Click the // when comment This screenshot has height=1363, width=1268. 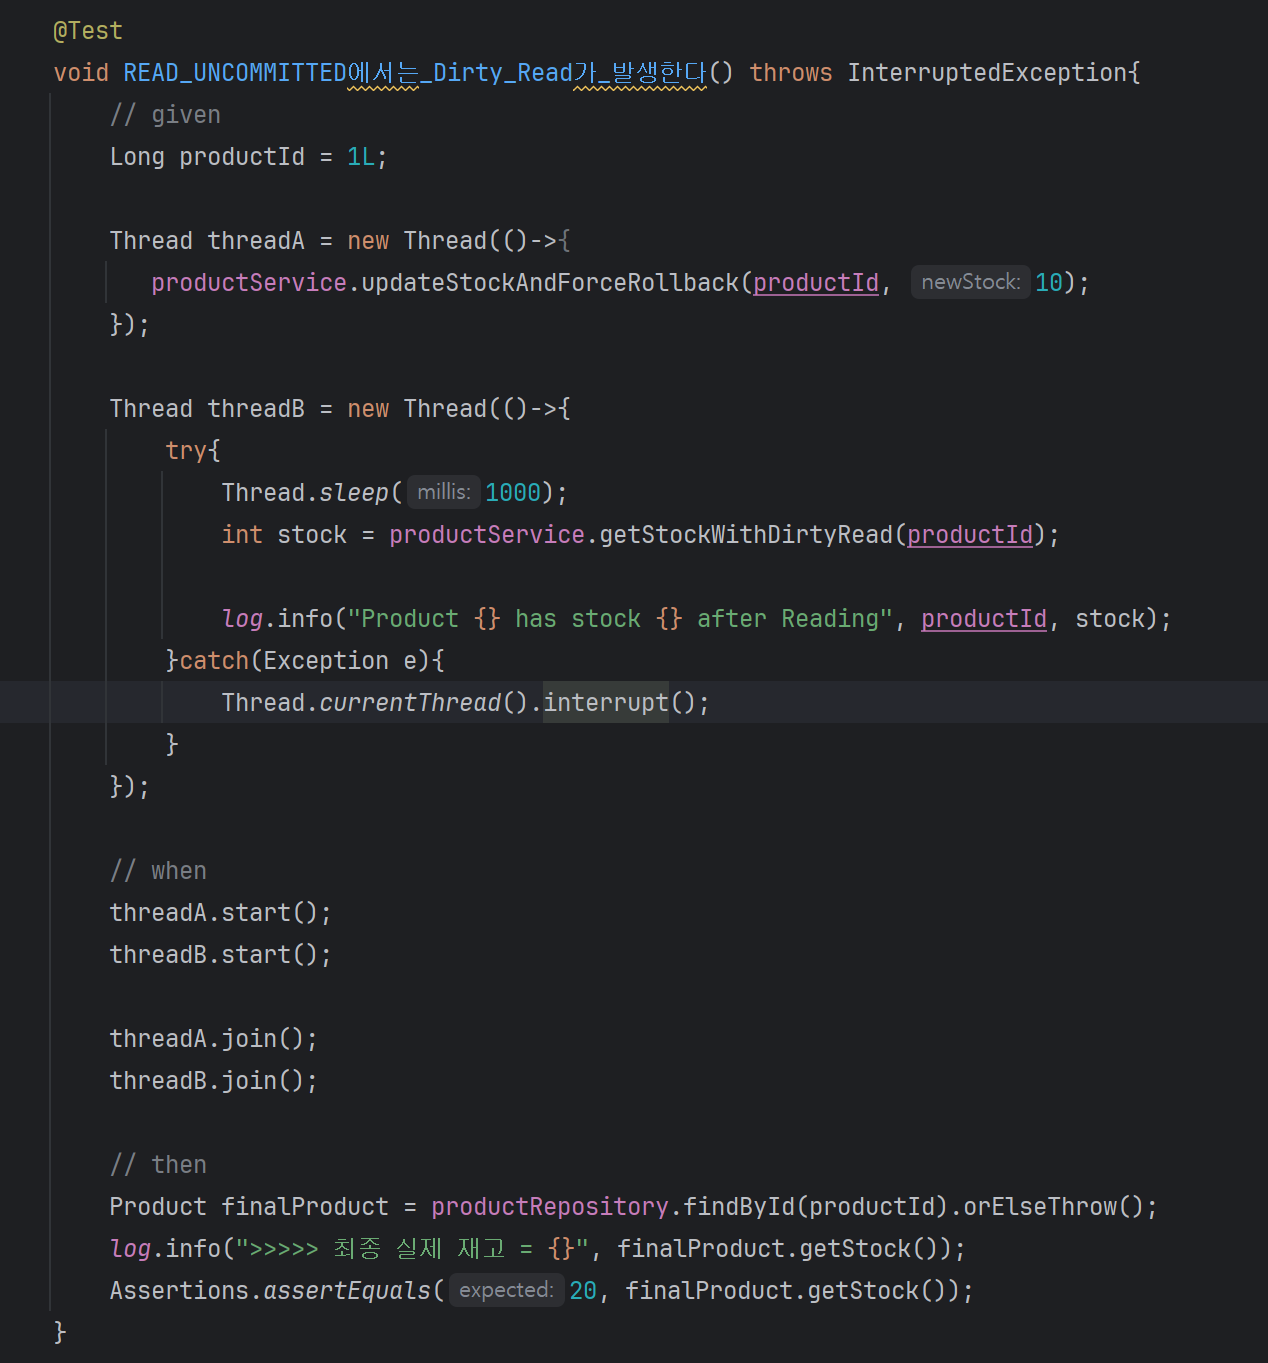tap(158, 871)
